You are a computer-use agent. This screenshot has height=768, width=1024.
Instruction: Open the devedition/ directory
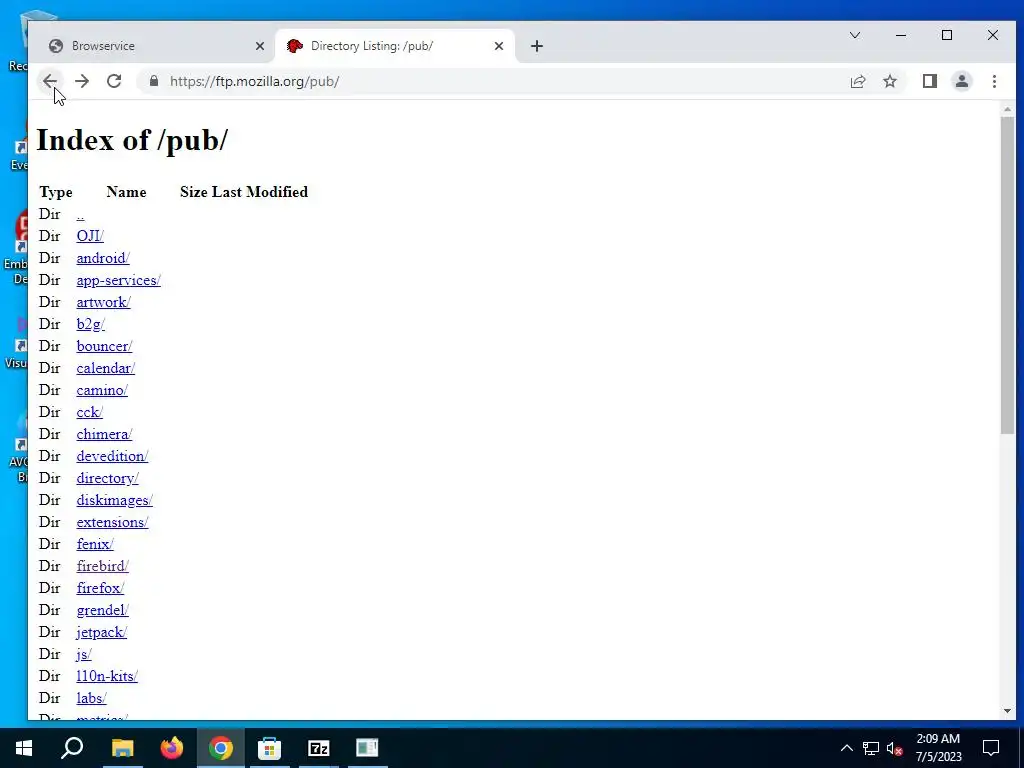tap(112, 456)
